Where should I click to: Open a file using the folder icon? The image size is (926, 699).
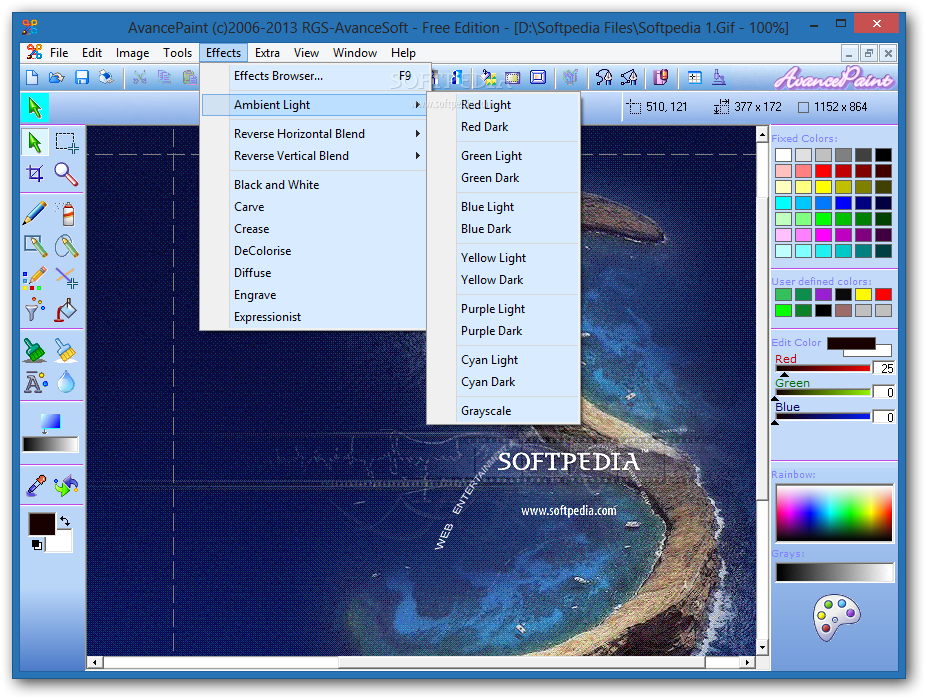coord(57,77)
